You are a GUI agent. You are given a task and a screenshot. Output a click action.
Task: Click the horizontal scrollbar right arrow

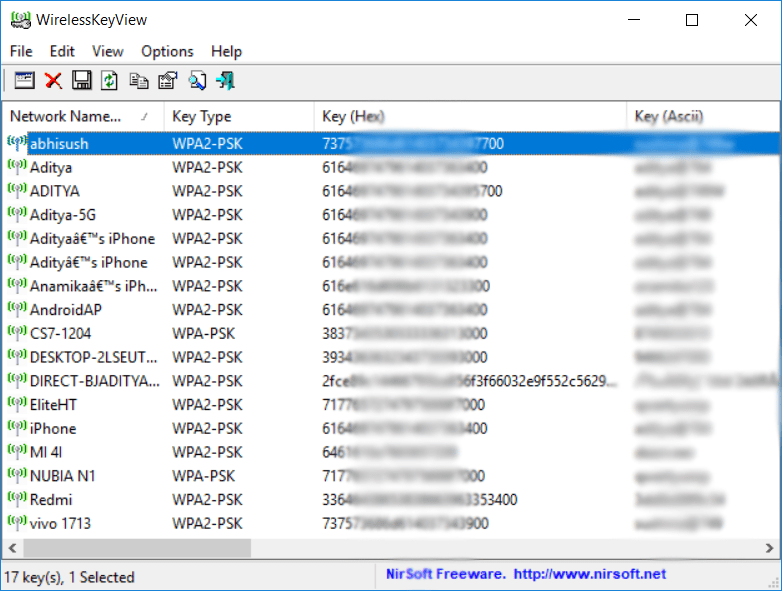pyautogui.click(x=769, y=548)
